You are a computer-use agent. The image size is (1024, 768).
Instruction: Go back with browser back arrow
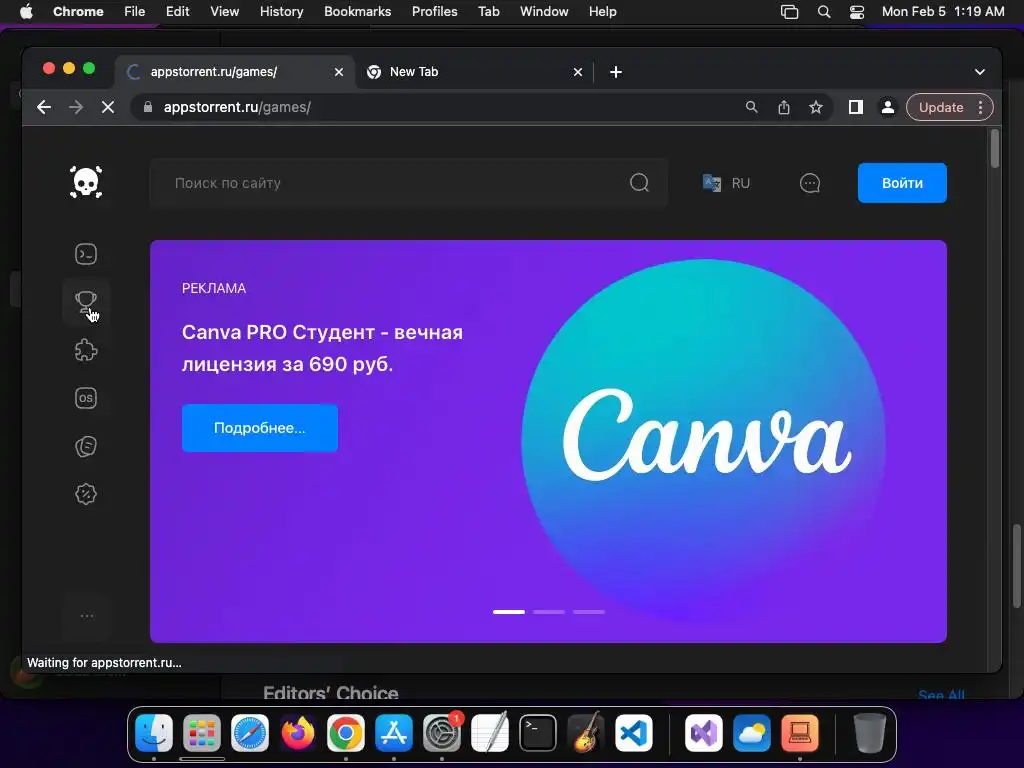coord(44,107)
